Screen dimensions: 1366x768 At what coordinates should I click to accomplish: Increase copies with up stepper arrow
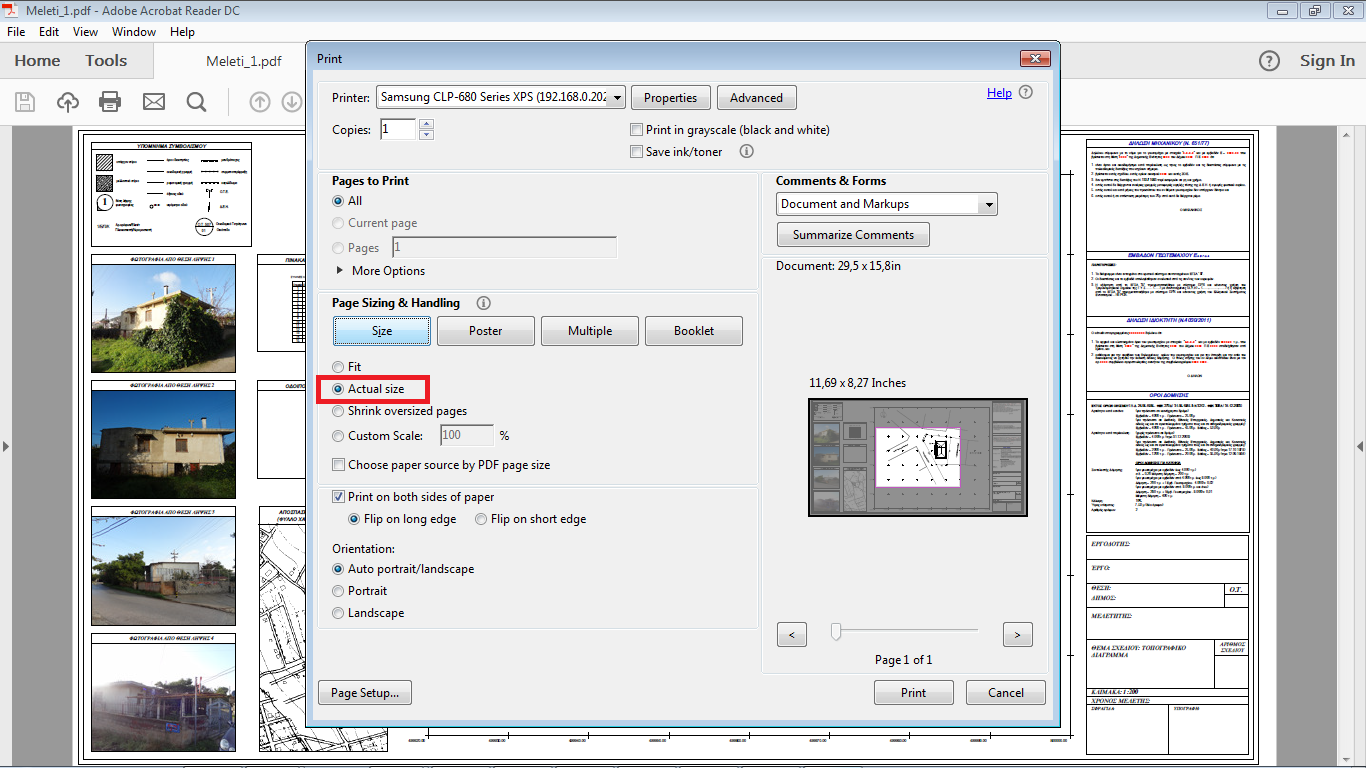click(x=427, y=125)
